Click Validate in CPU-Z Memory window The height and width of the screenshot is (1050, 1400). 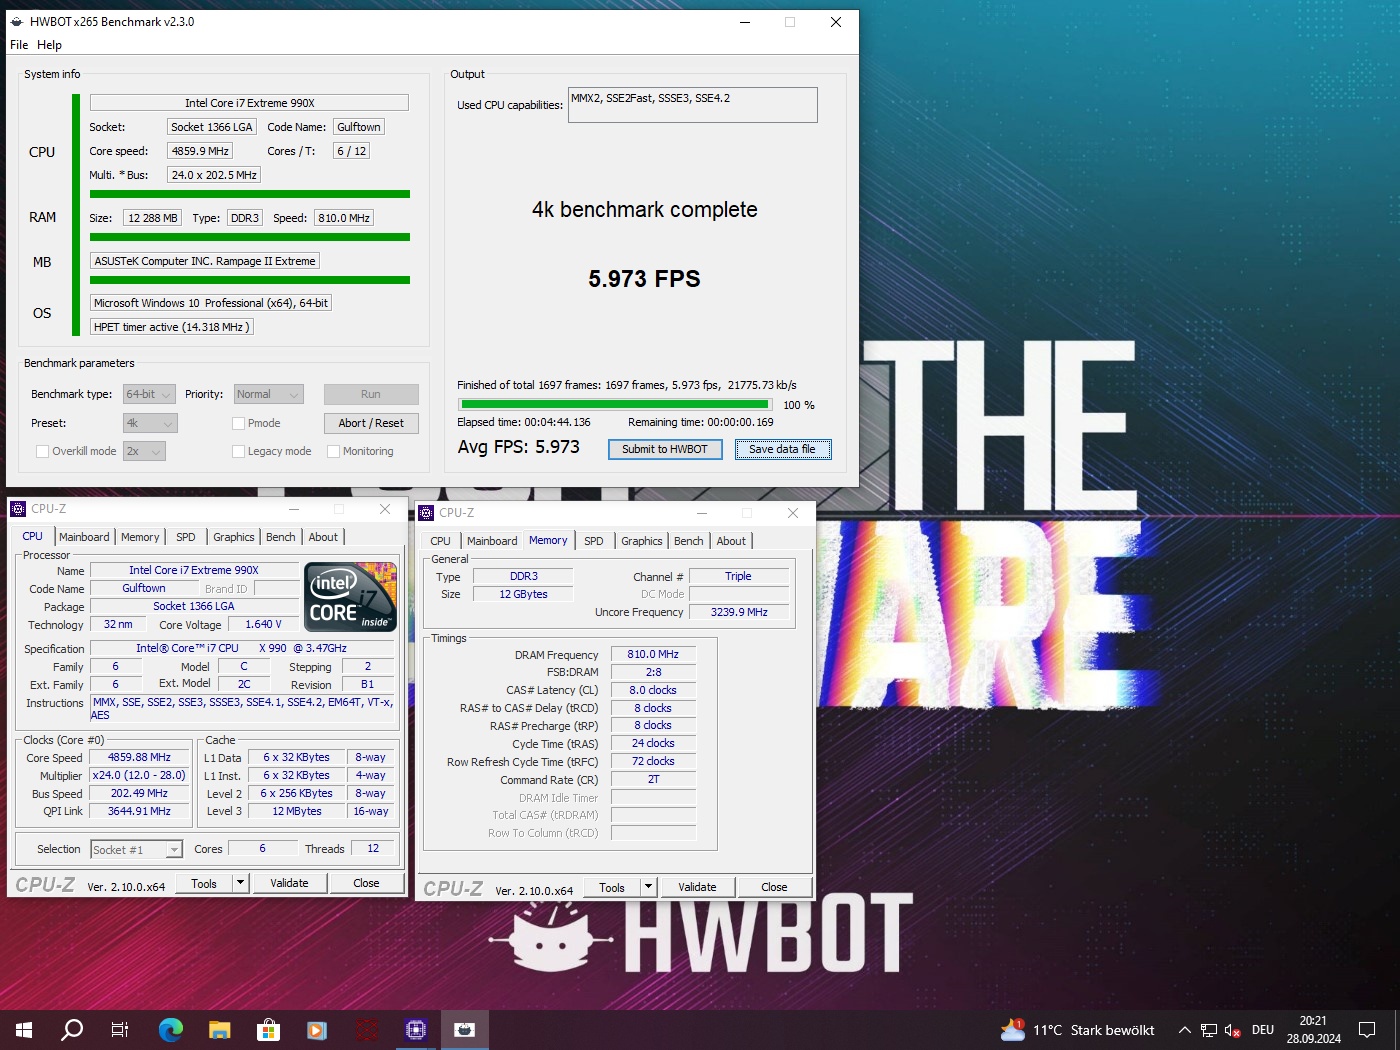click(697, 887)
